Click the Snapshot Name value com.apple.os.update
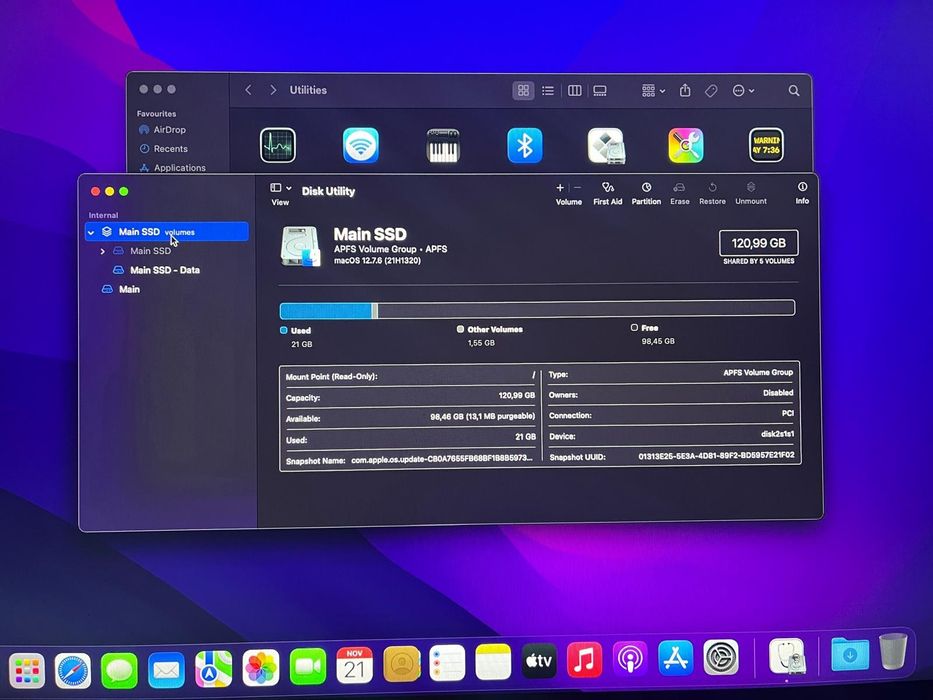The image size is (933, 700). [x=442, y=460]
